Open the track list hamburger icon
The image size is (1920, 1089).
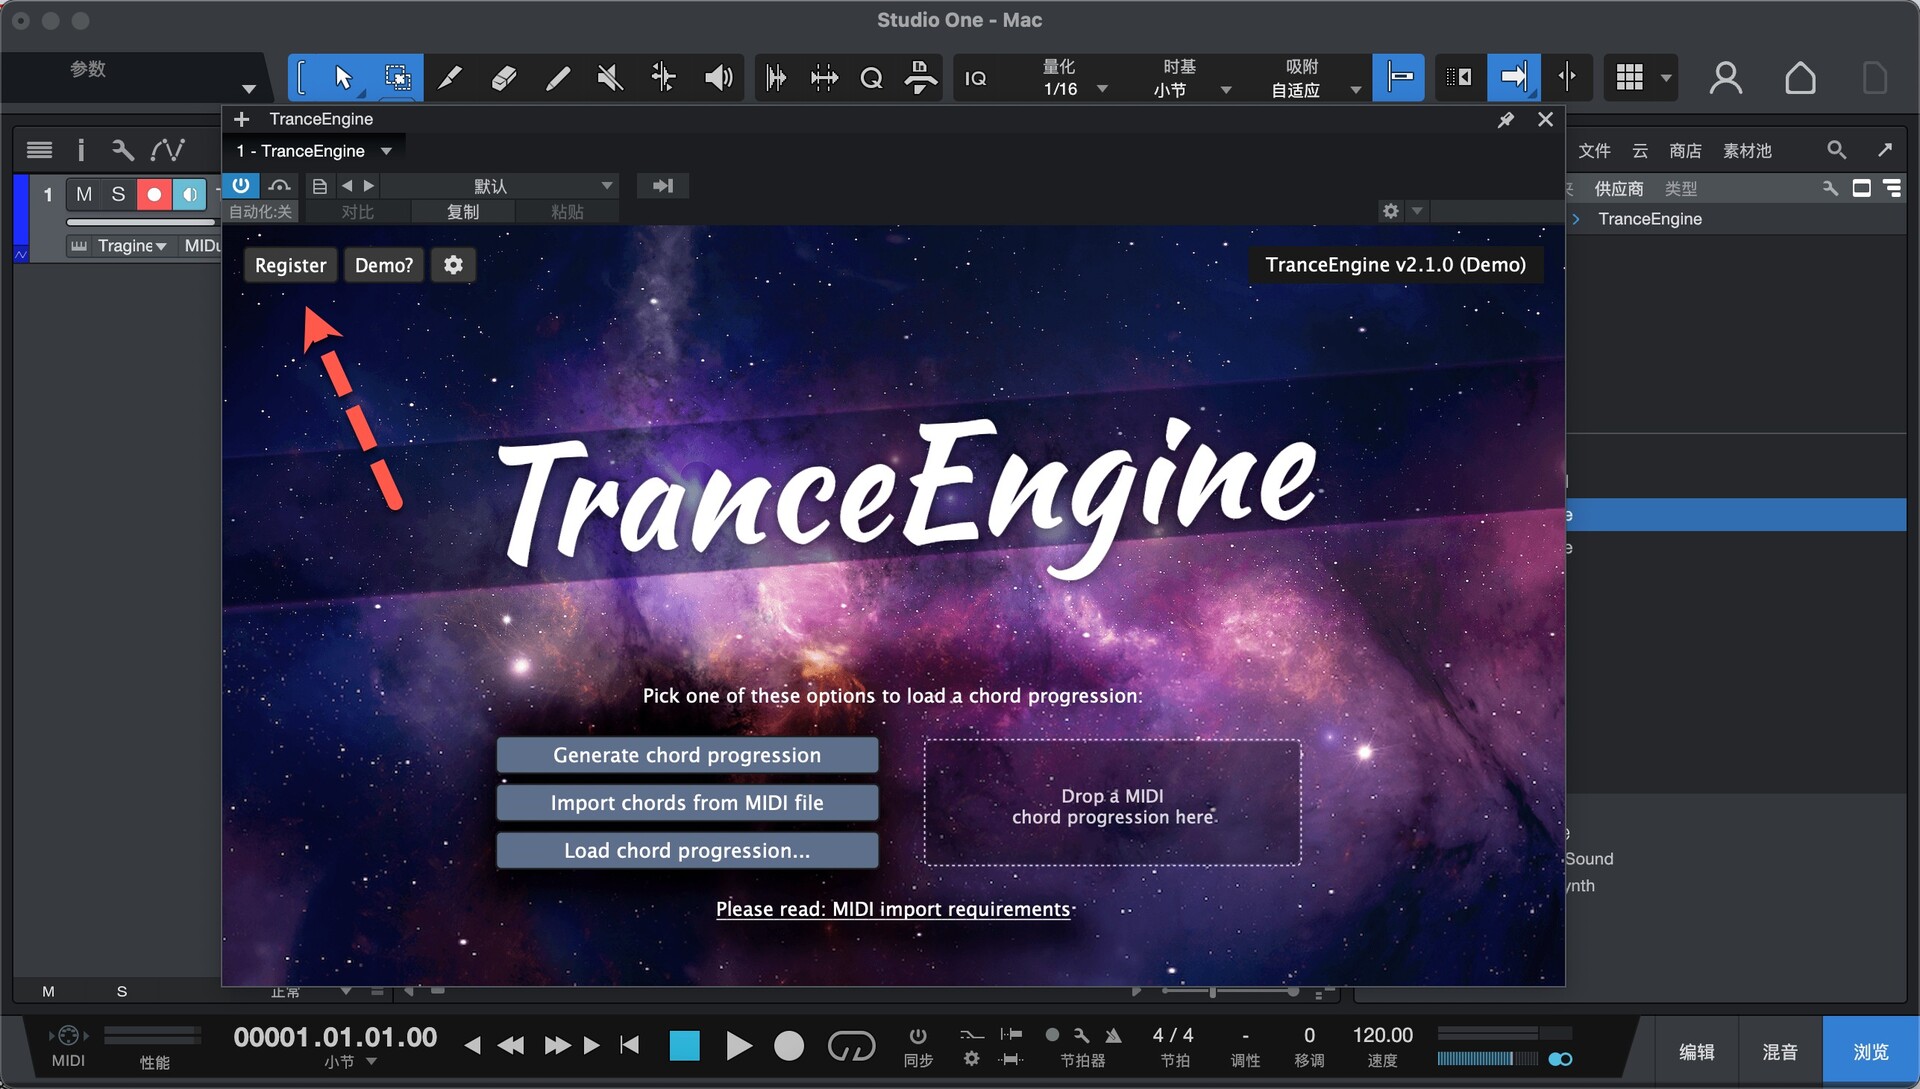[x=39, y=150]
